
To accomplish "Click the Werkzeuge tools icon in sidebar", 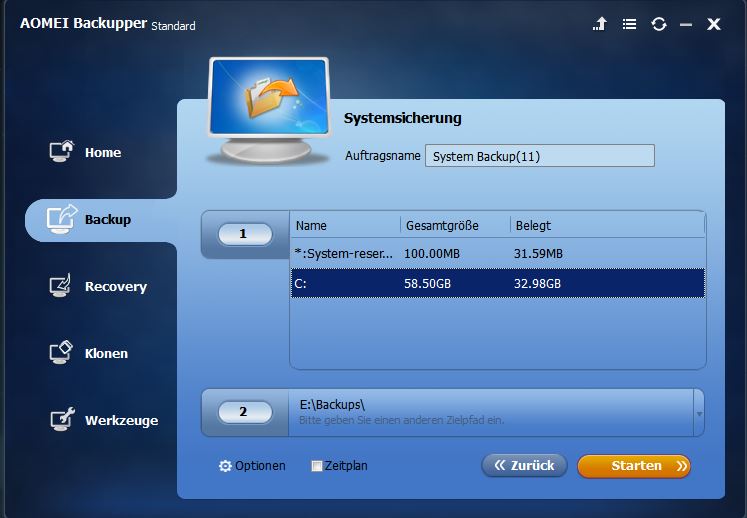I will coord(62,419).
